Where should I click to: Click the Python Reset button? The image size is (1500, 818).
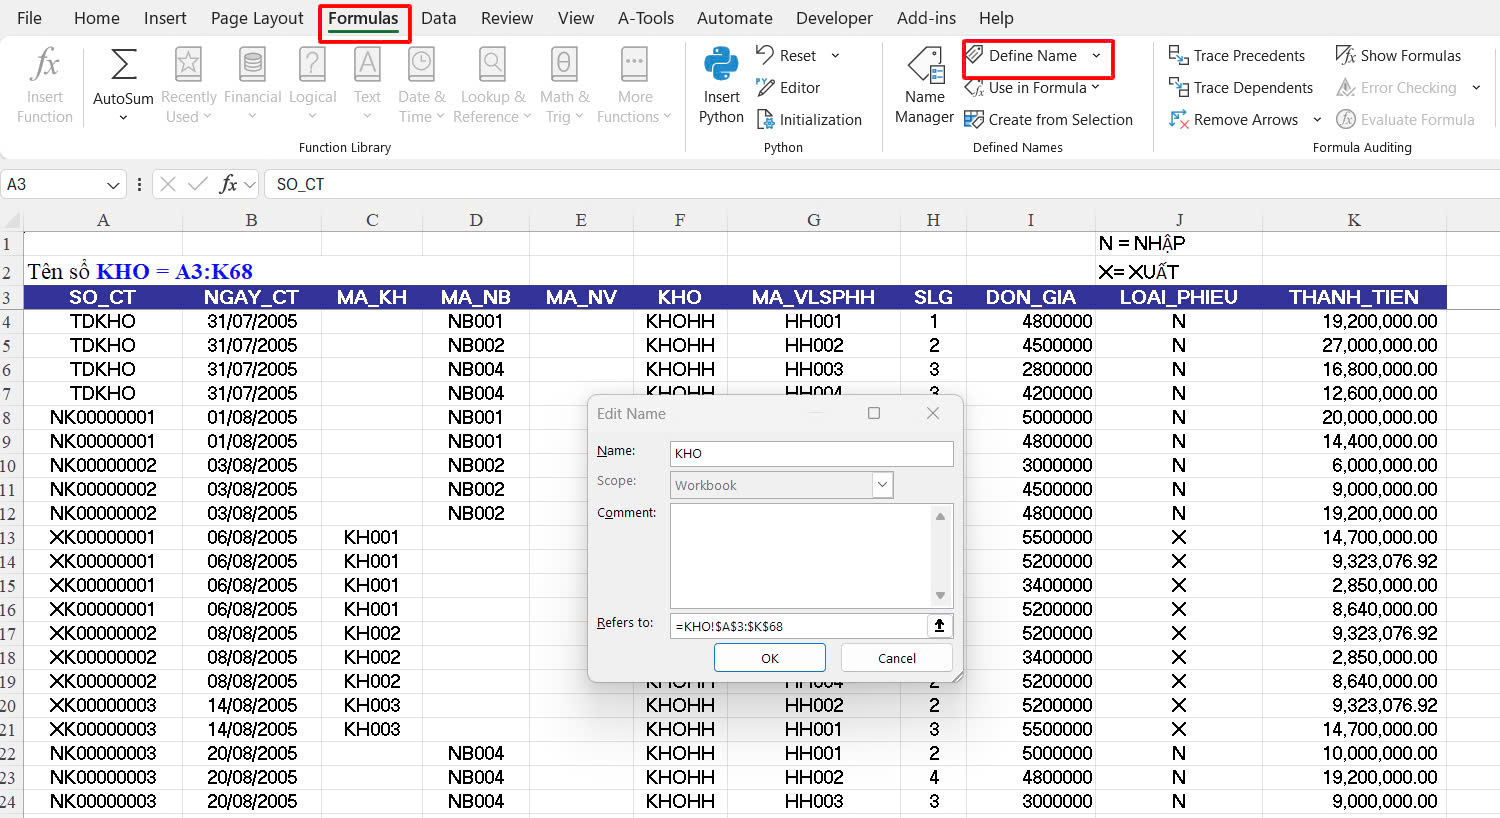click(x=787, y=55)
